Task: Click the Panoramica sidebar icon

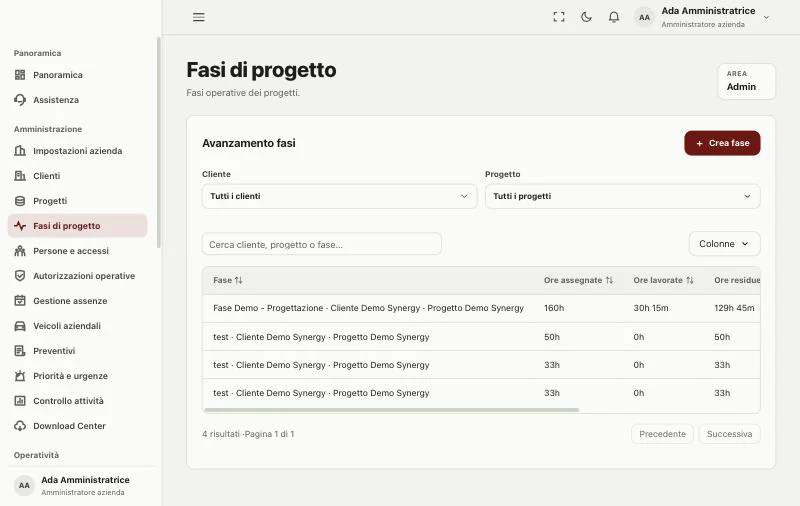Action: (20, 75)
